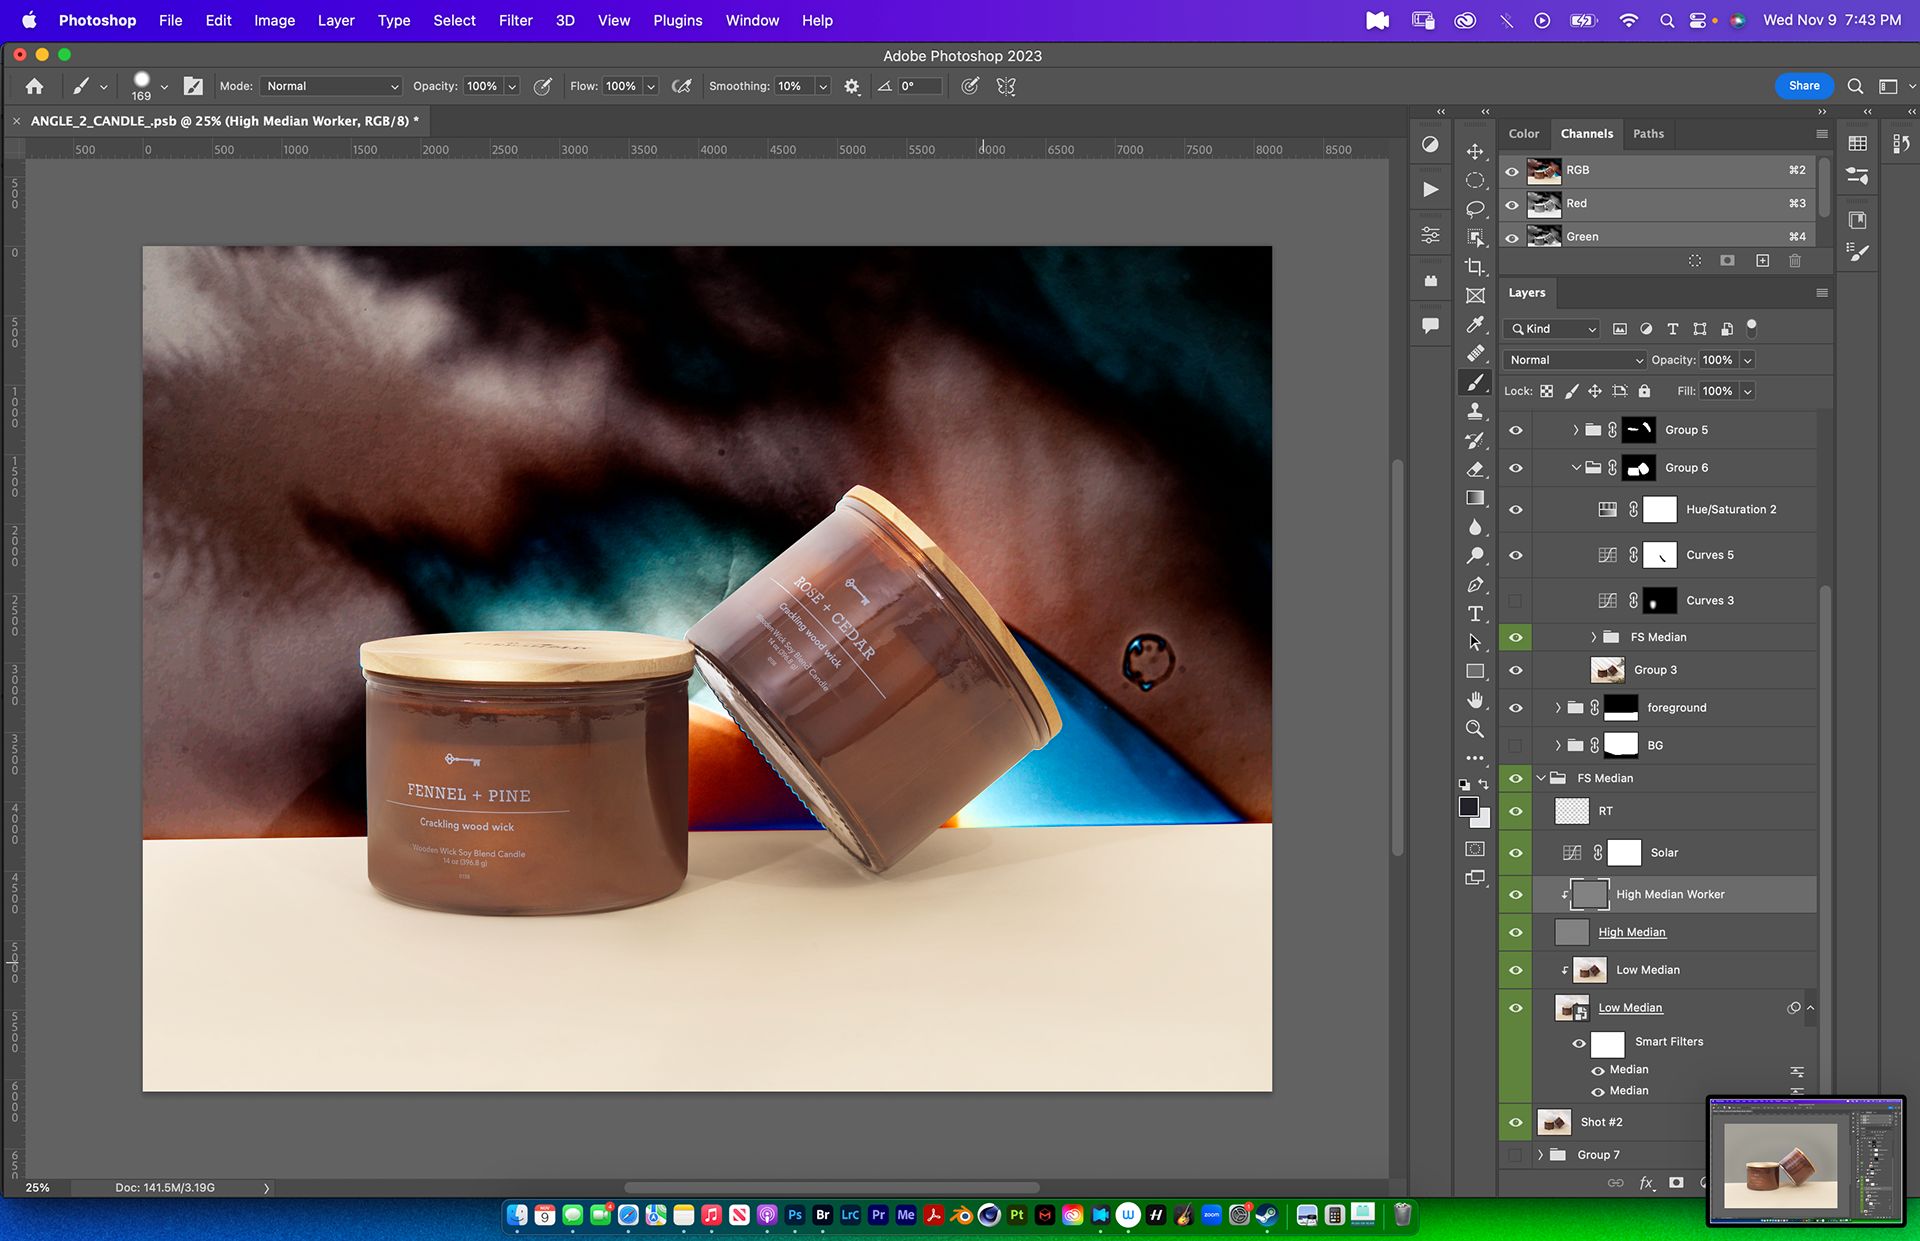Select the Path Selection tool

tap(1475, 642)
